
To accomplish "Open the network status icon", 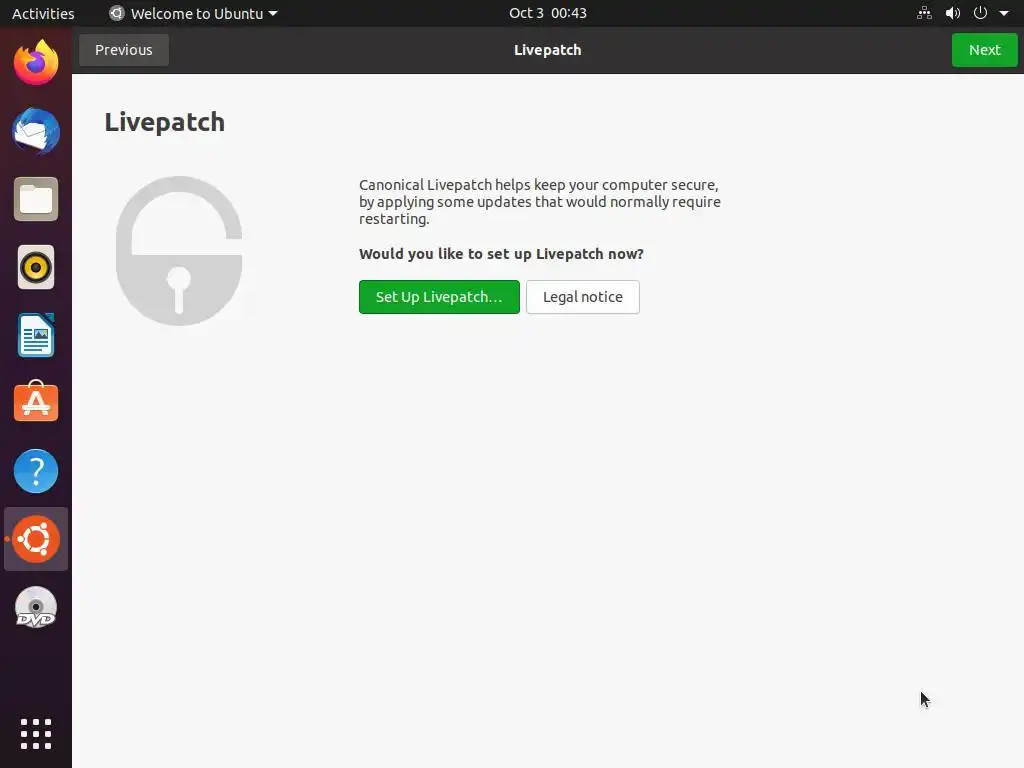I will pyautogui.click(x=925, y=13).
